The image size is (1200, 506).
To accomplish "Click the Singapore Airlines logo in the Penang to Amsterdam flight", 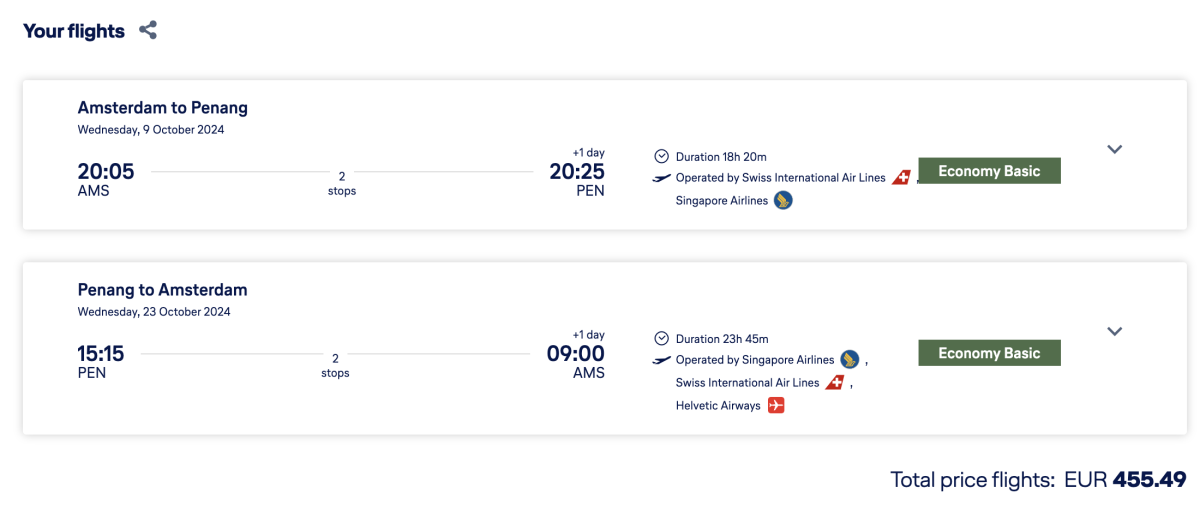I will pyautogui.click(x=850, y=360).
